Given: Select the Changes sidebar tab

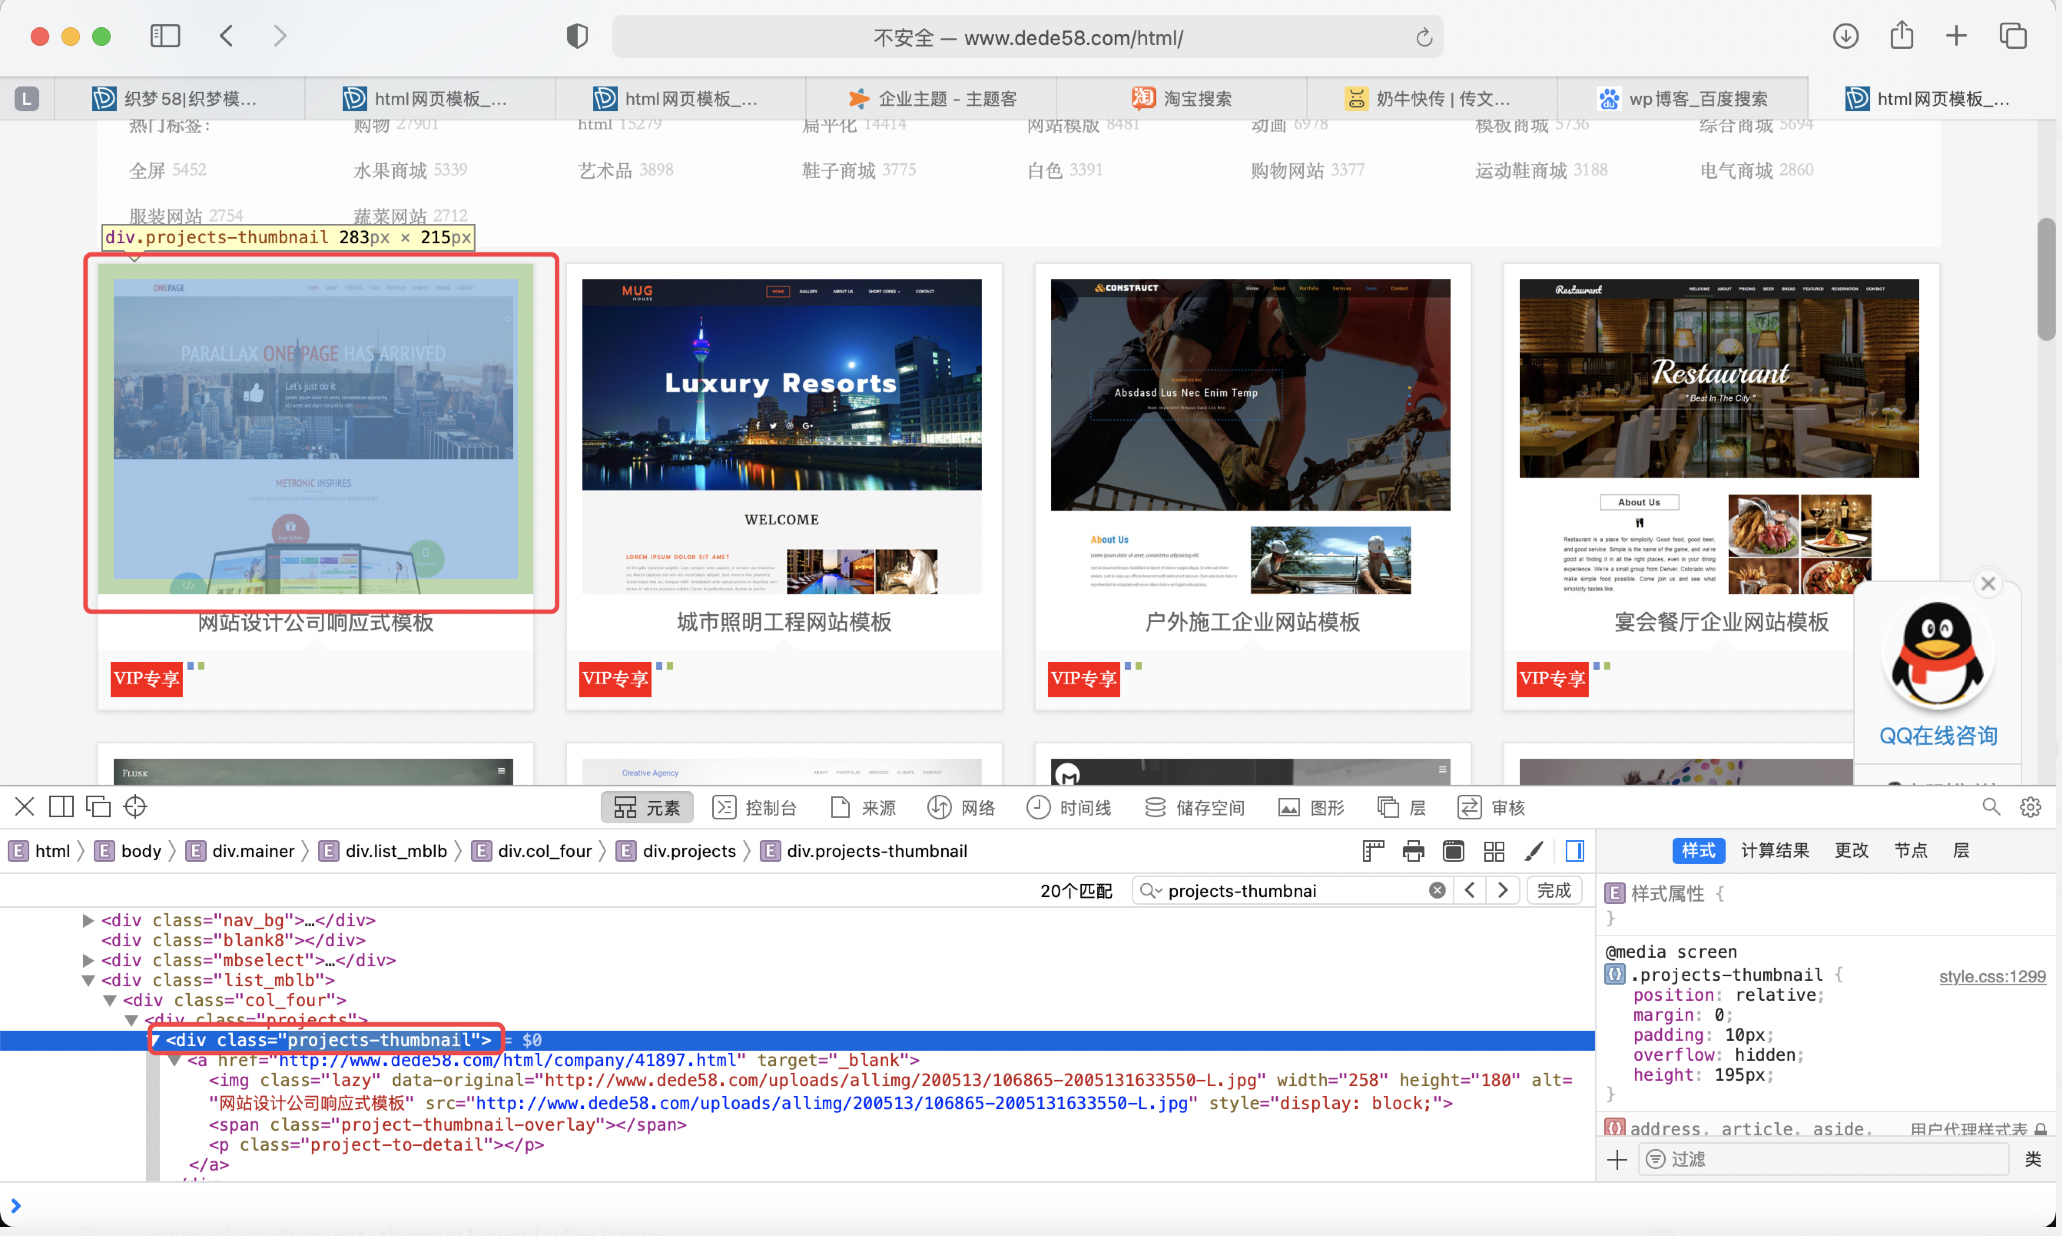Looking at the screenshot, I should coord(1851,851).
